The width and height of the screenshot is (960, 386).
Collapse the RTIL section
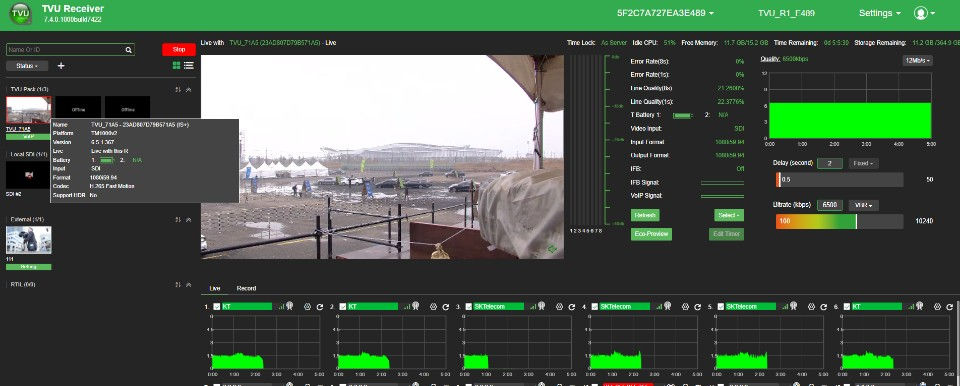coord(189,285)
